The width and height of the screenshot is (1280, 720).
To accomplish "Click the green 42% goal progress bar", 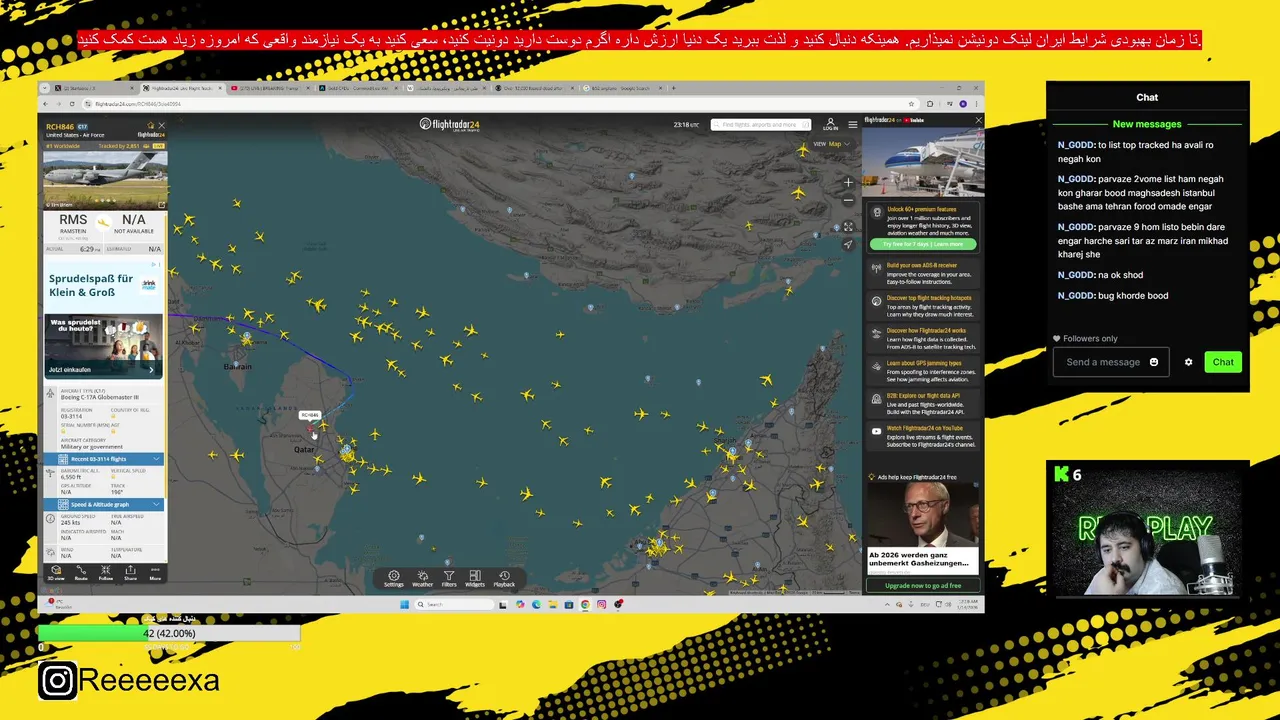I will (168, 633).
